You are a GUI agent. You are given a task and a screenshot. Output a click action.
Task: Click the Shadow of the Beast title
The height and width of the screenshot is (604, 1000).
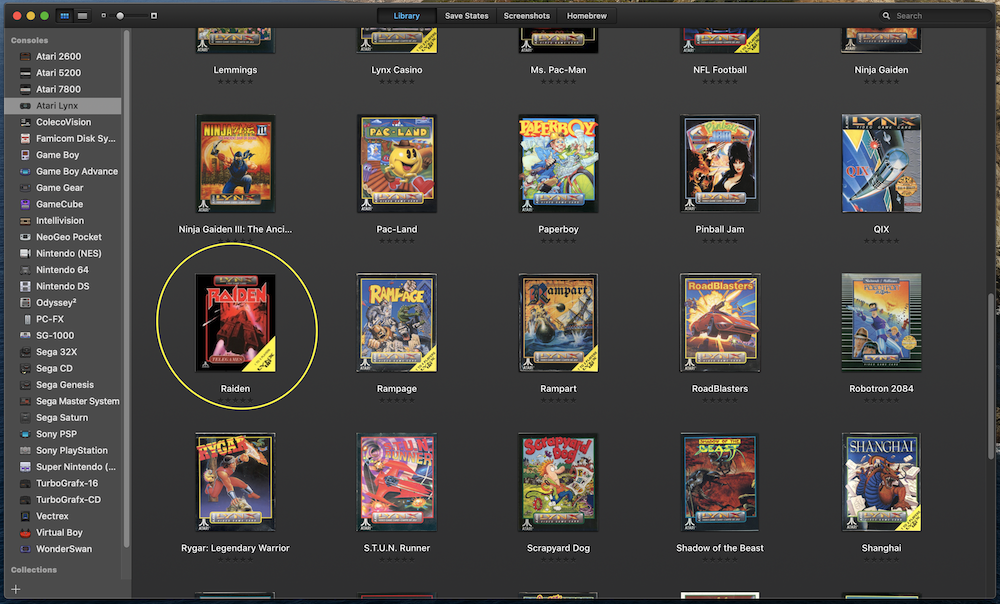coord(719,548)
